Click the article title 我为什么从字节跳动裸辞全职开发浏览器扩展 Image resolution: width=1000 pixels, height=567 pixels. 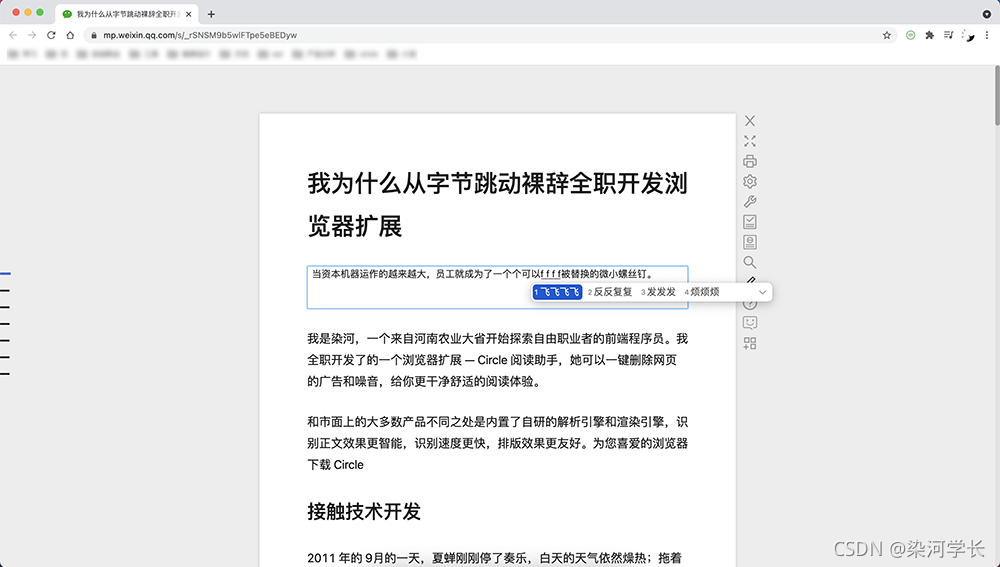click(497, 205)
